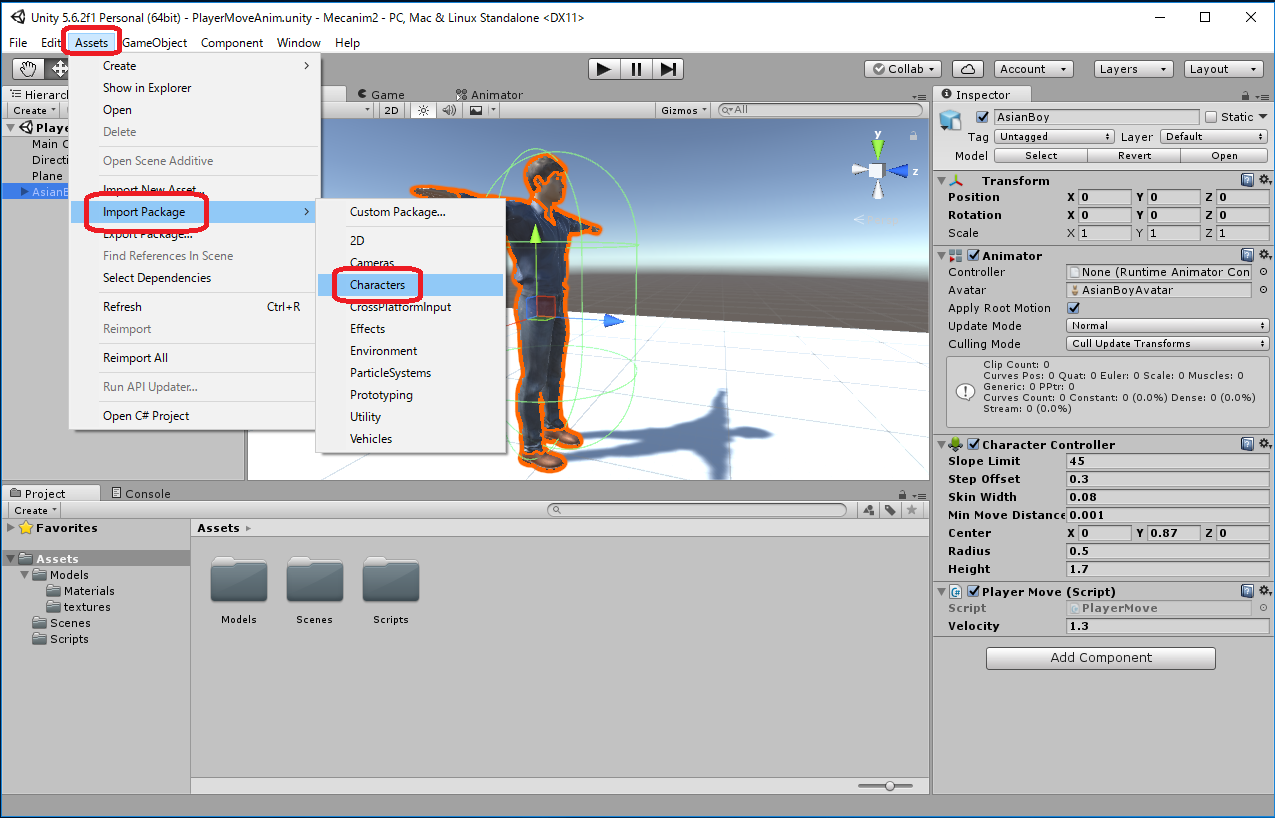Open the Layout dropdown in the toolbar
This screenshot has height=818, width=1275.
tap(1224, 69)
